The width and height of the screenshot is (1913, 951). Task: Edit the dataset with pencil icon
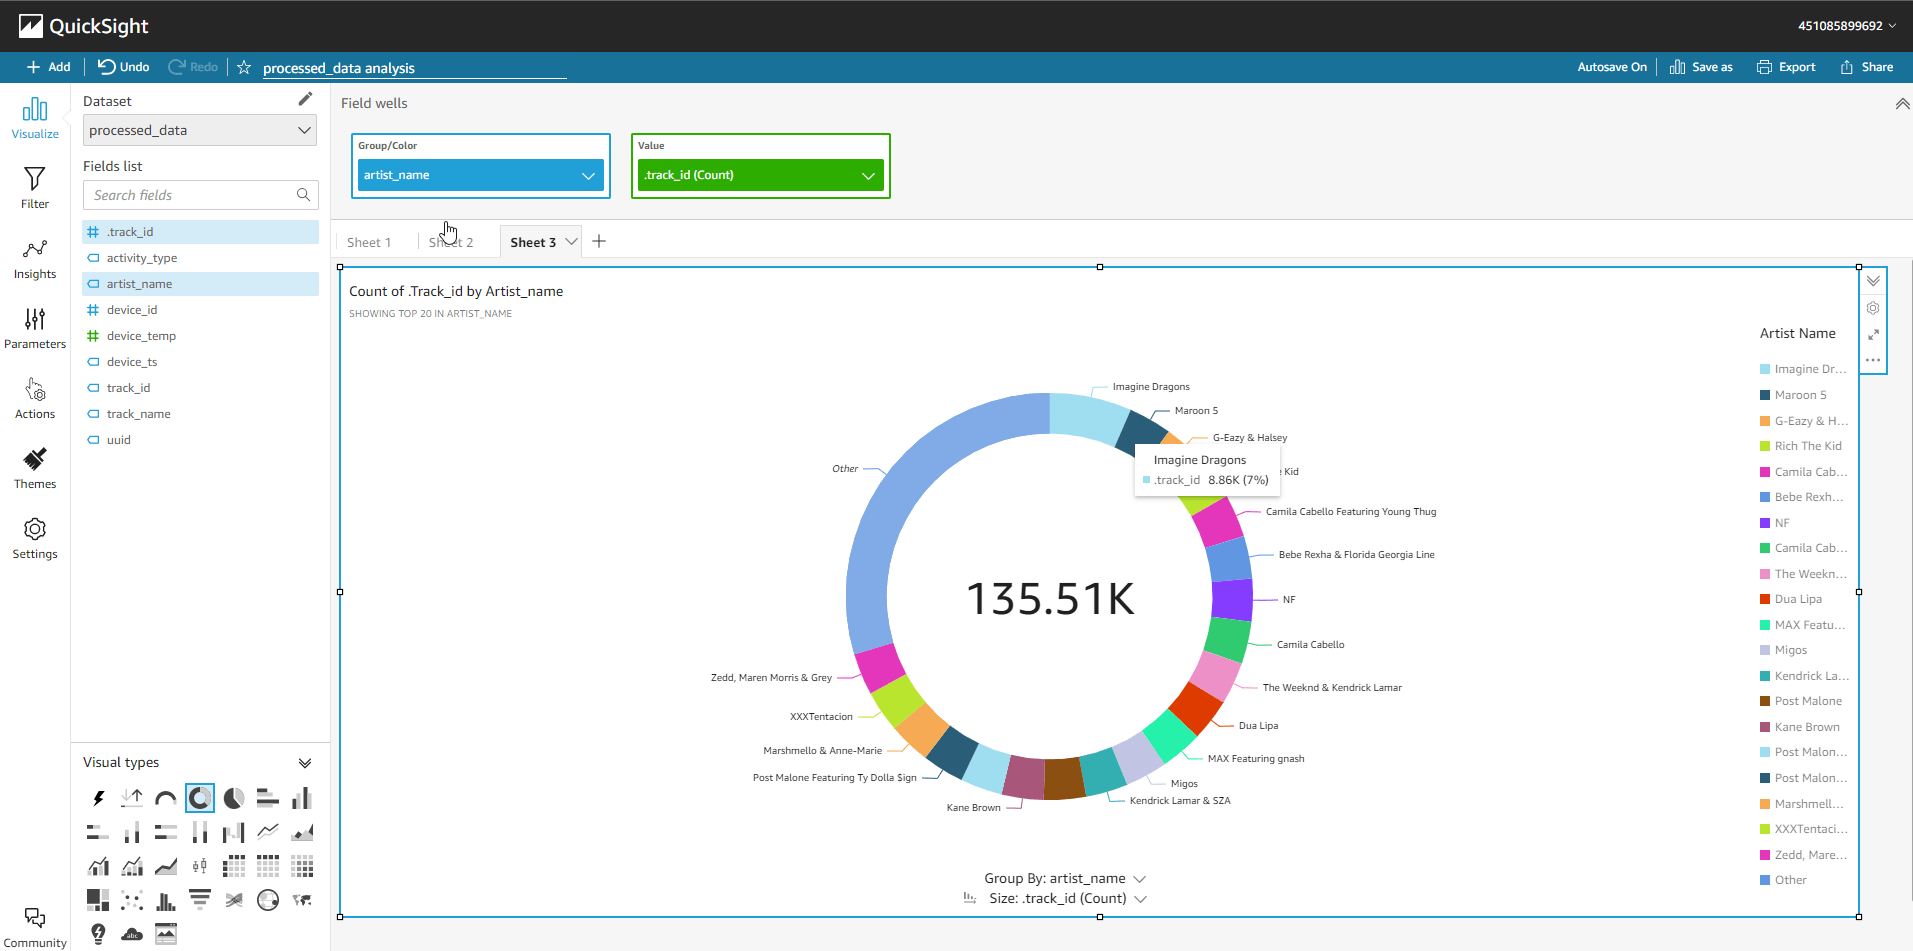click(x=305, y=99)
